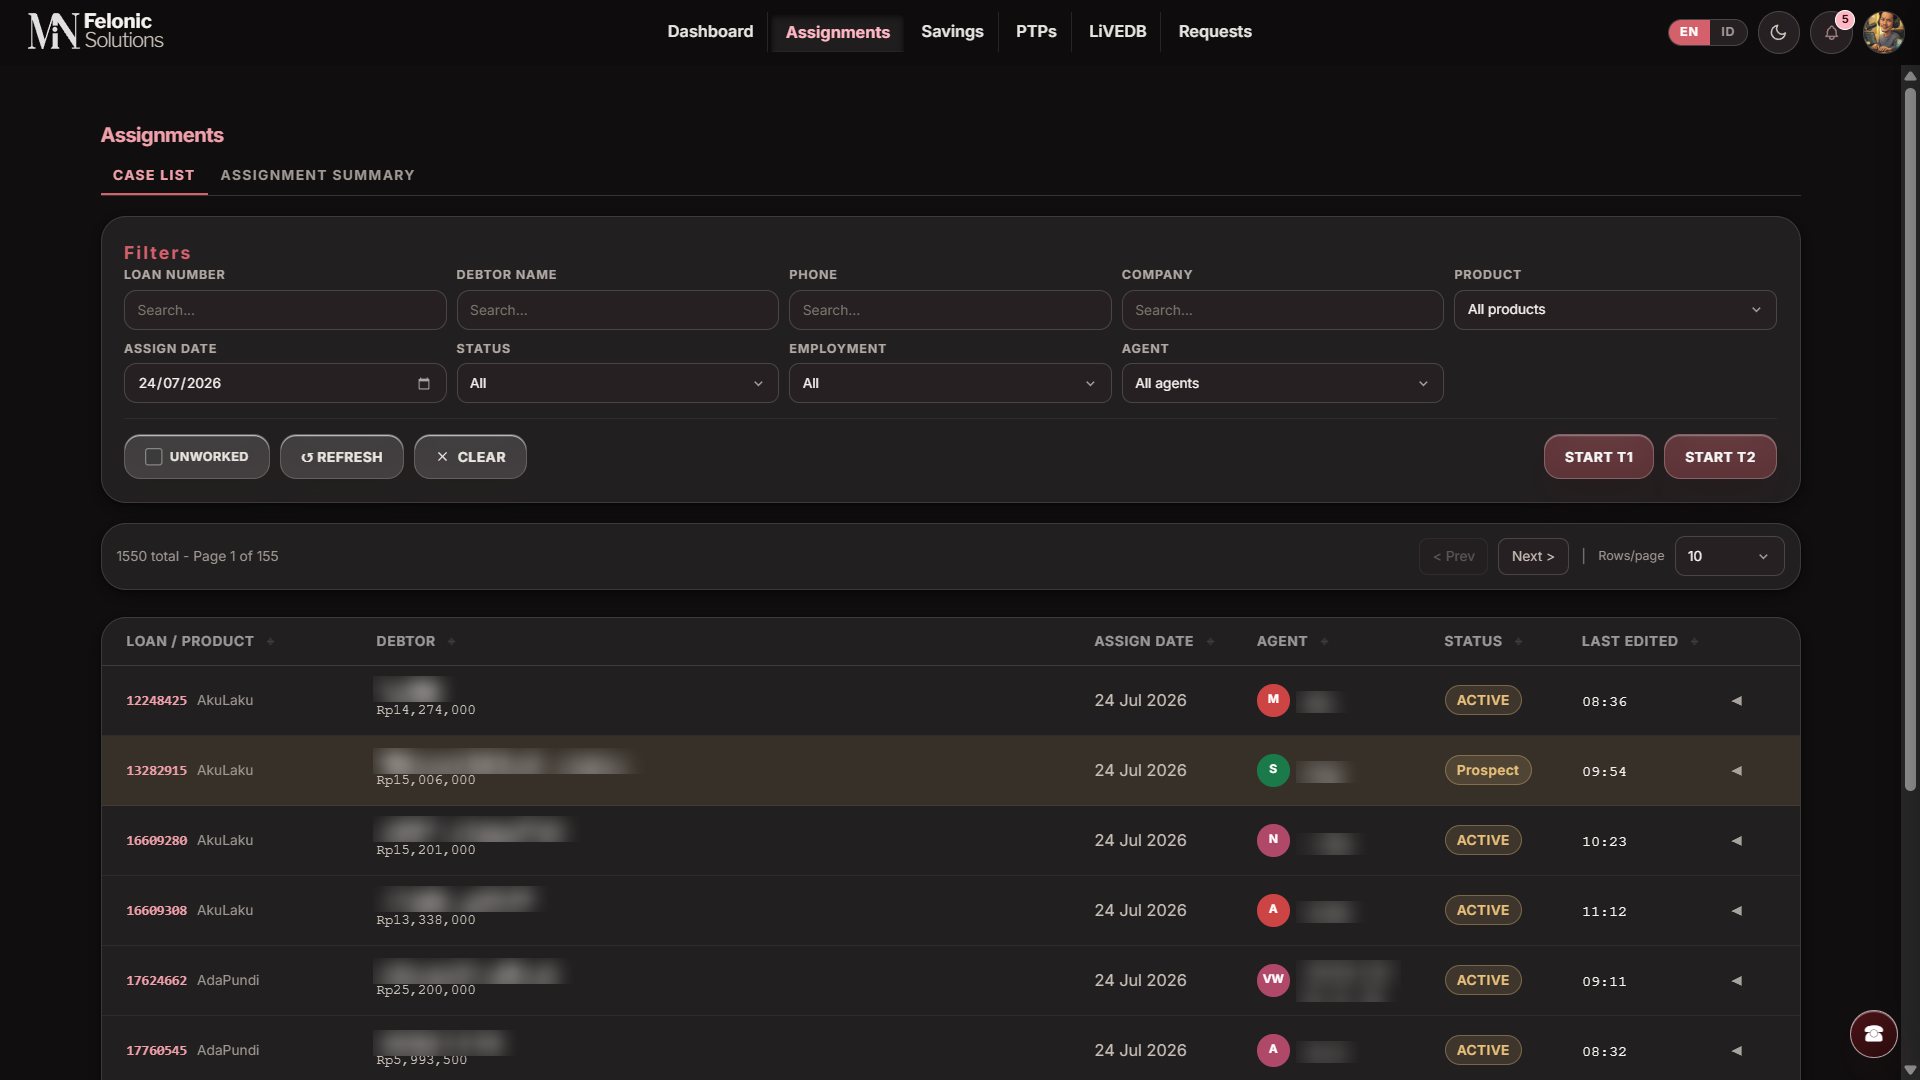Click agent A avatar in loan 17760545 row
This screenshot has width=1920, height=1080.
1273,1050
